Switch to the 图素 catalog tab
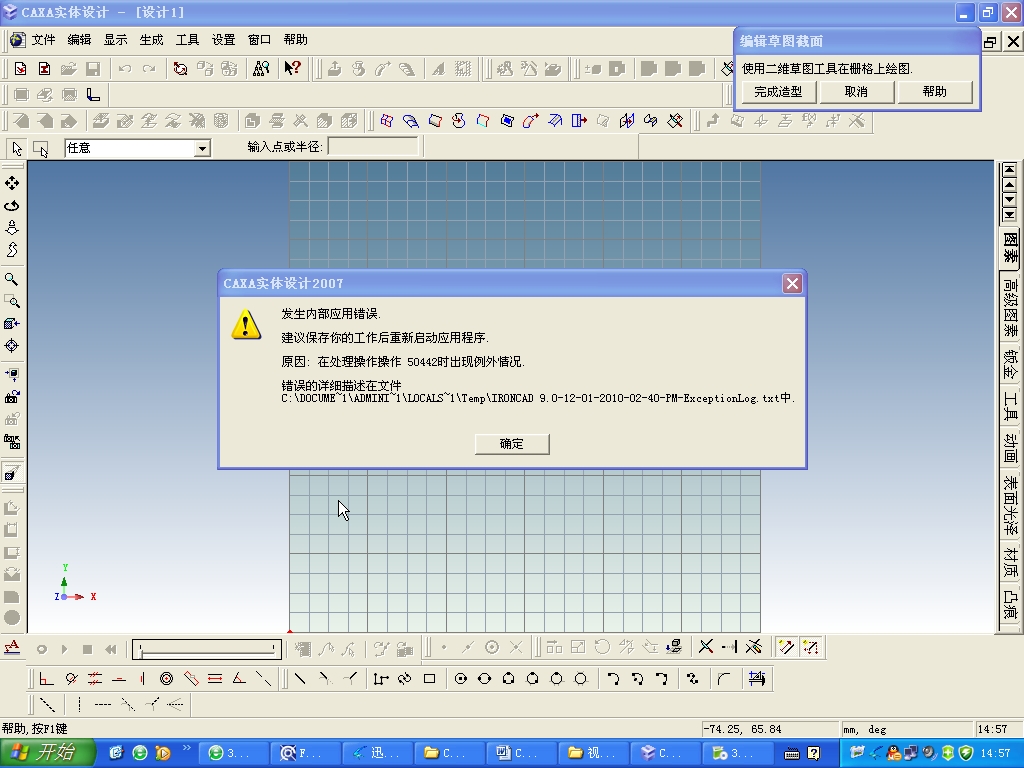 coord(1010,247)
